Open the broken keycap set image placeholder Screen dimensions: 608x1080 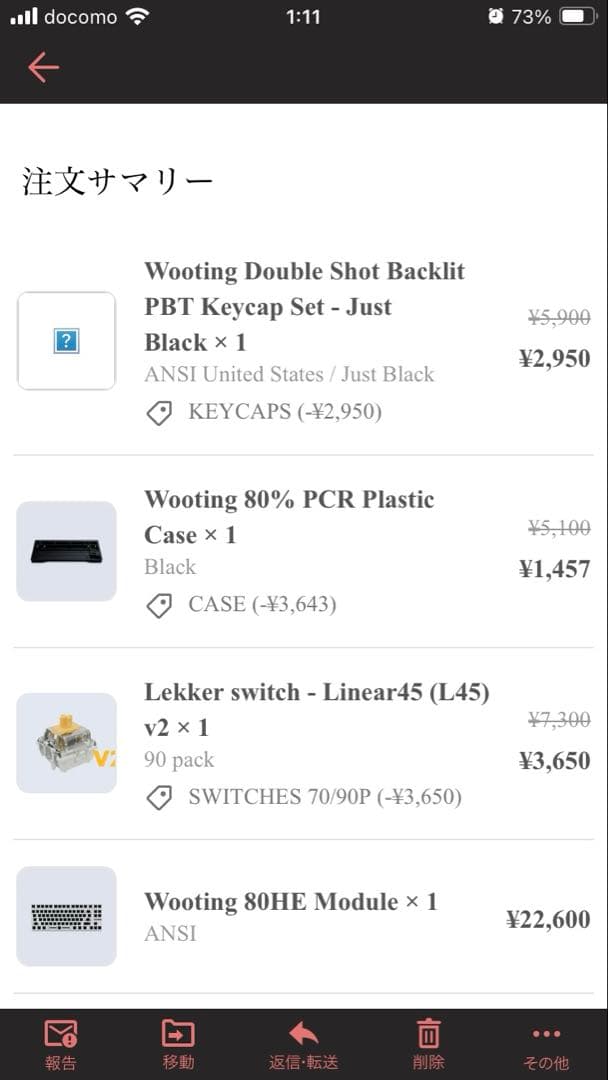coord(66,341)
